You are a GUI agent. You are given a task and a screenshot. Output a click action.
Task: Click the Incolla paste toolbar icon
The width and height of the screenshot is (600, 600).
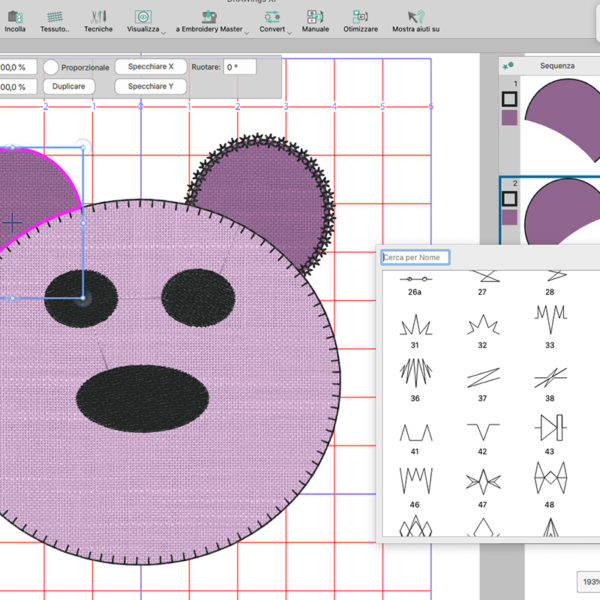[x=15, y=17]
